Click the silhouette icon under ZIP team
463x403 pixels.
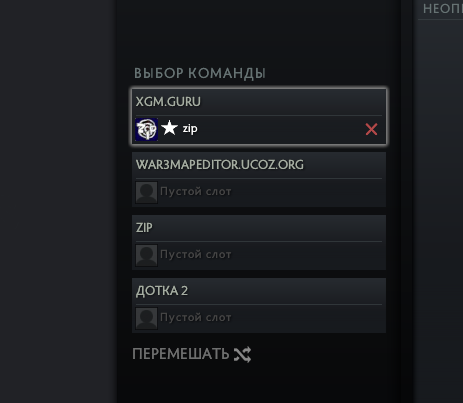click(x=146, y=255)
